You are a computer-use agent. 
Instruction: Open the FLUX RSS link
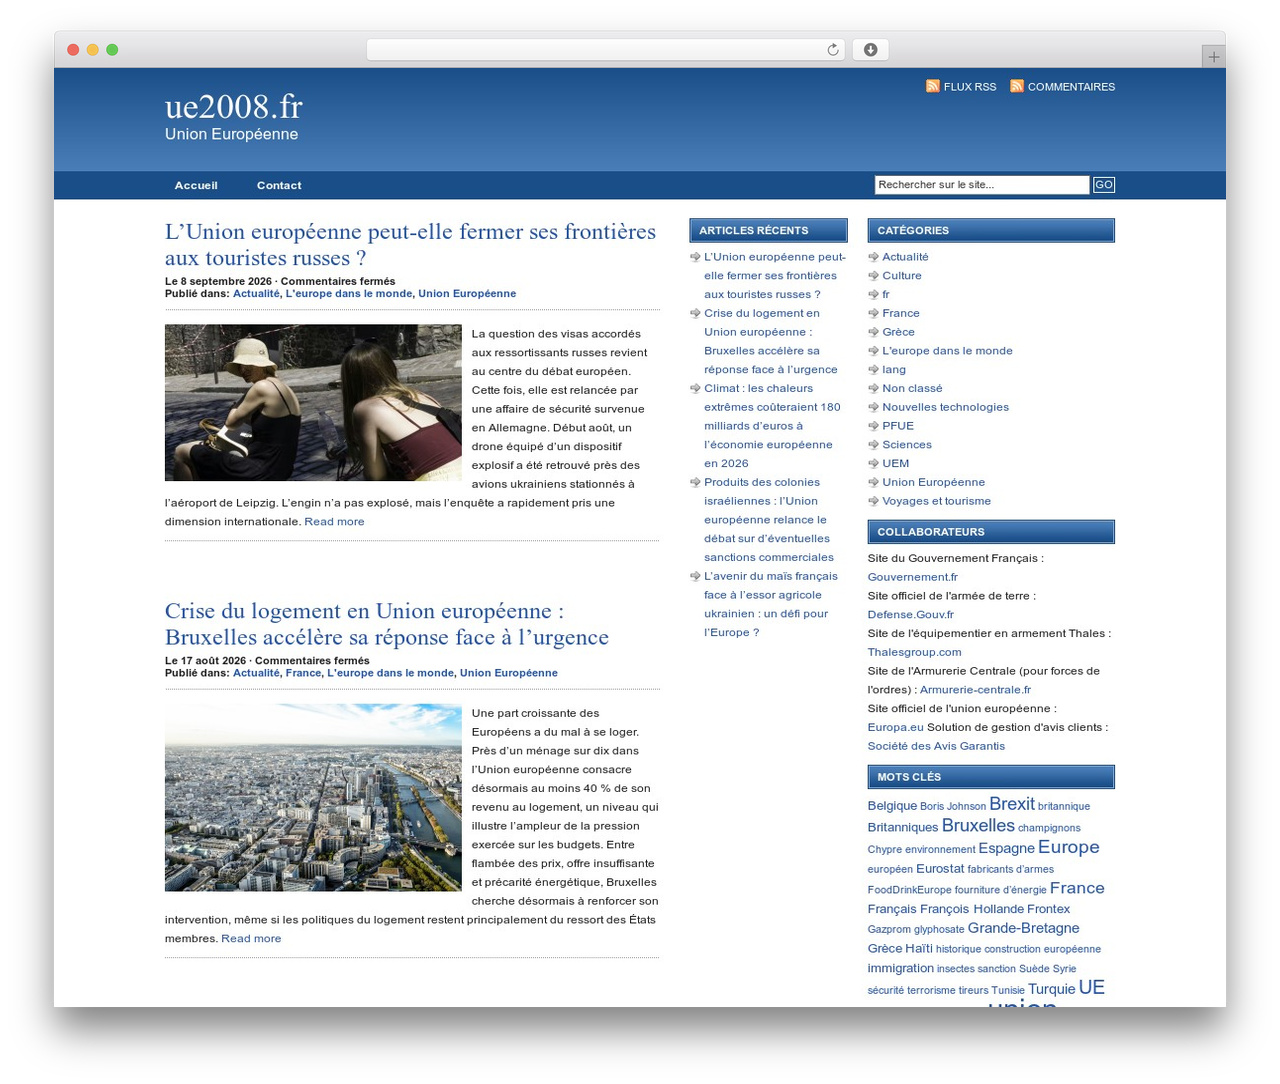coord(970,87)
